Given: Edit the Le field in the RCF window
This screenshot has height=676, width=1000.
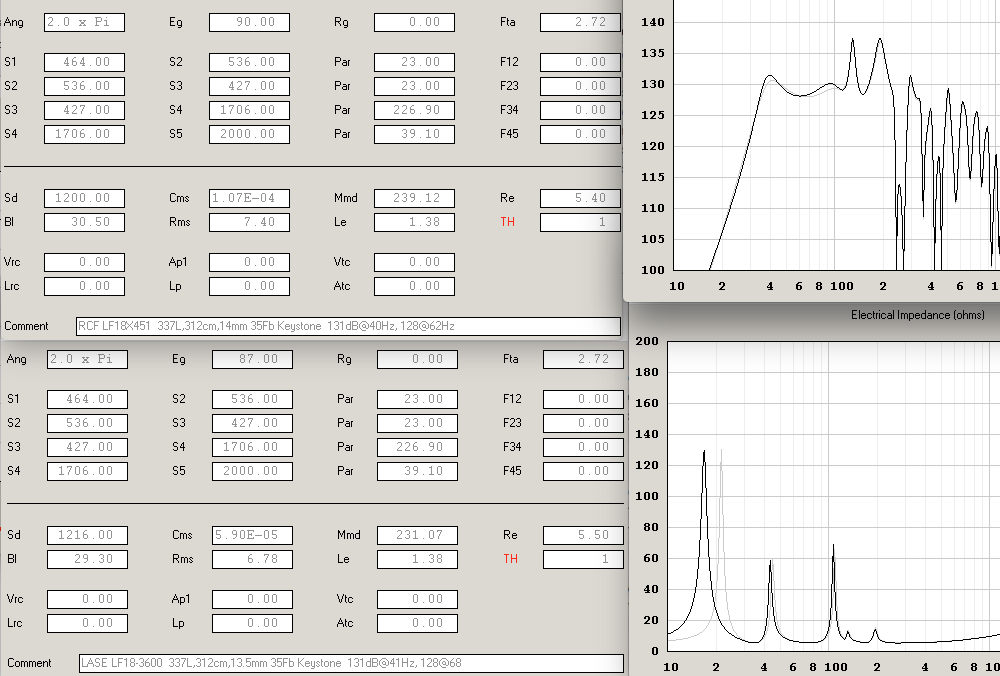Looking at the screenshot, I should pyautogui.click(x=415, y=223).
